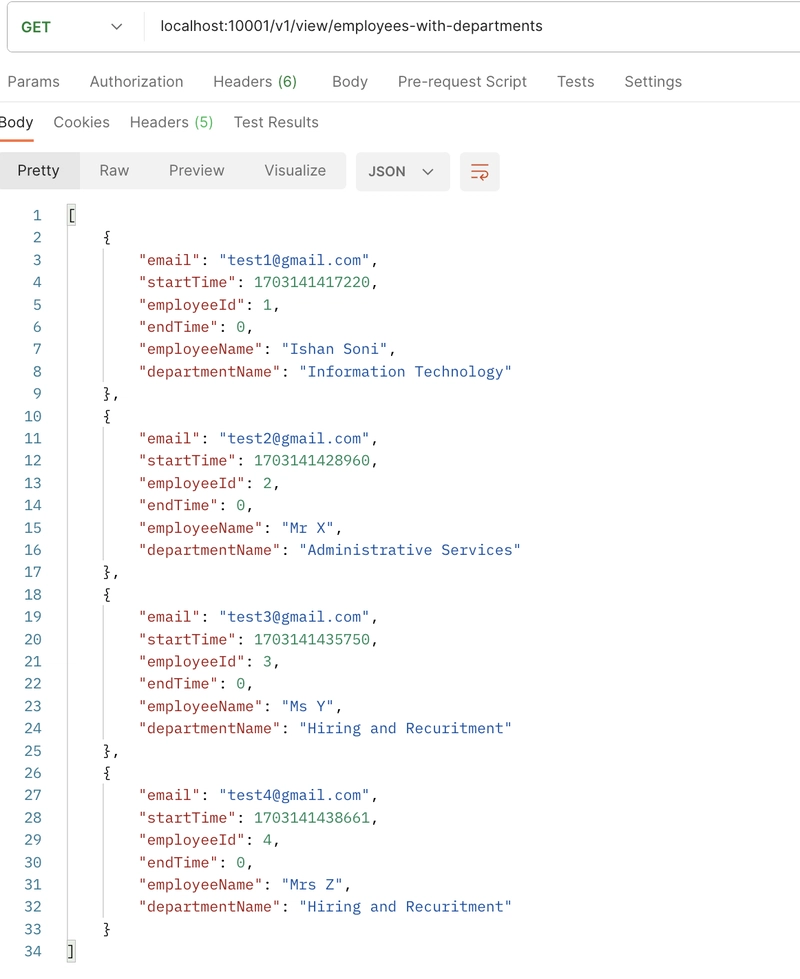Click the "Administrative Services" department value
The image size is (800, 979).
point(410,550)
